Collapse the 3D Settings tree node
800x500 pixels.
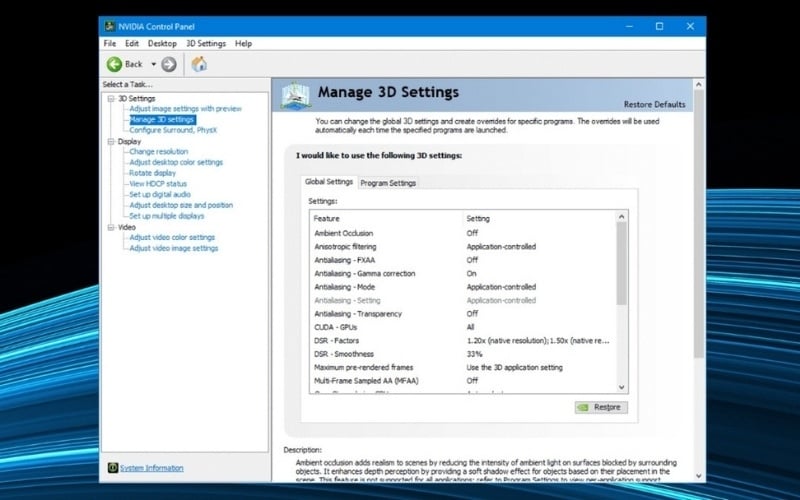pyautogui.click(x=111, y=98)
